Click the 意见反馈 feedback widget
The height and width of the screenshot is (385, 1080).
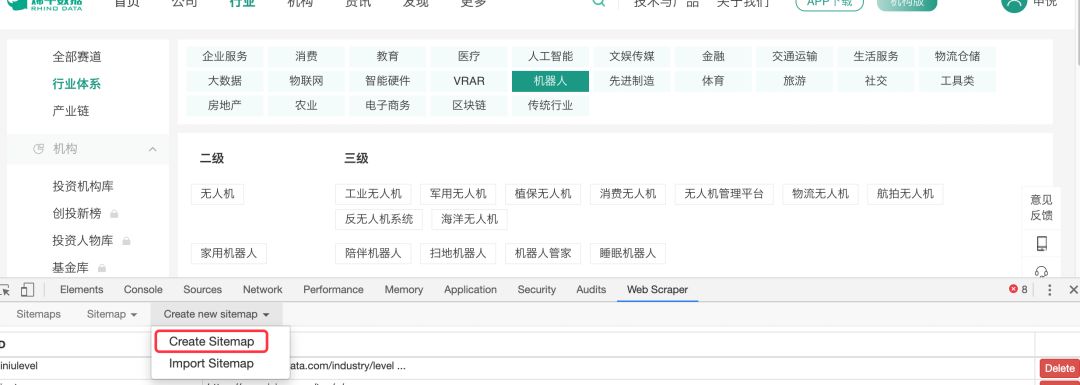1041,207
